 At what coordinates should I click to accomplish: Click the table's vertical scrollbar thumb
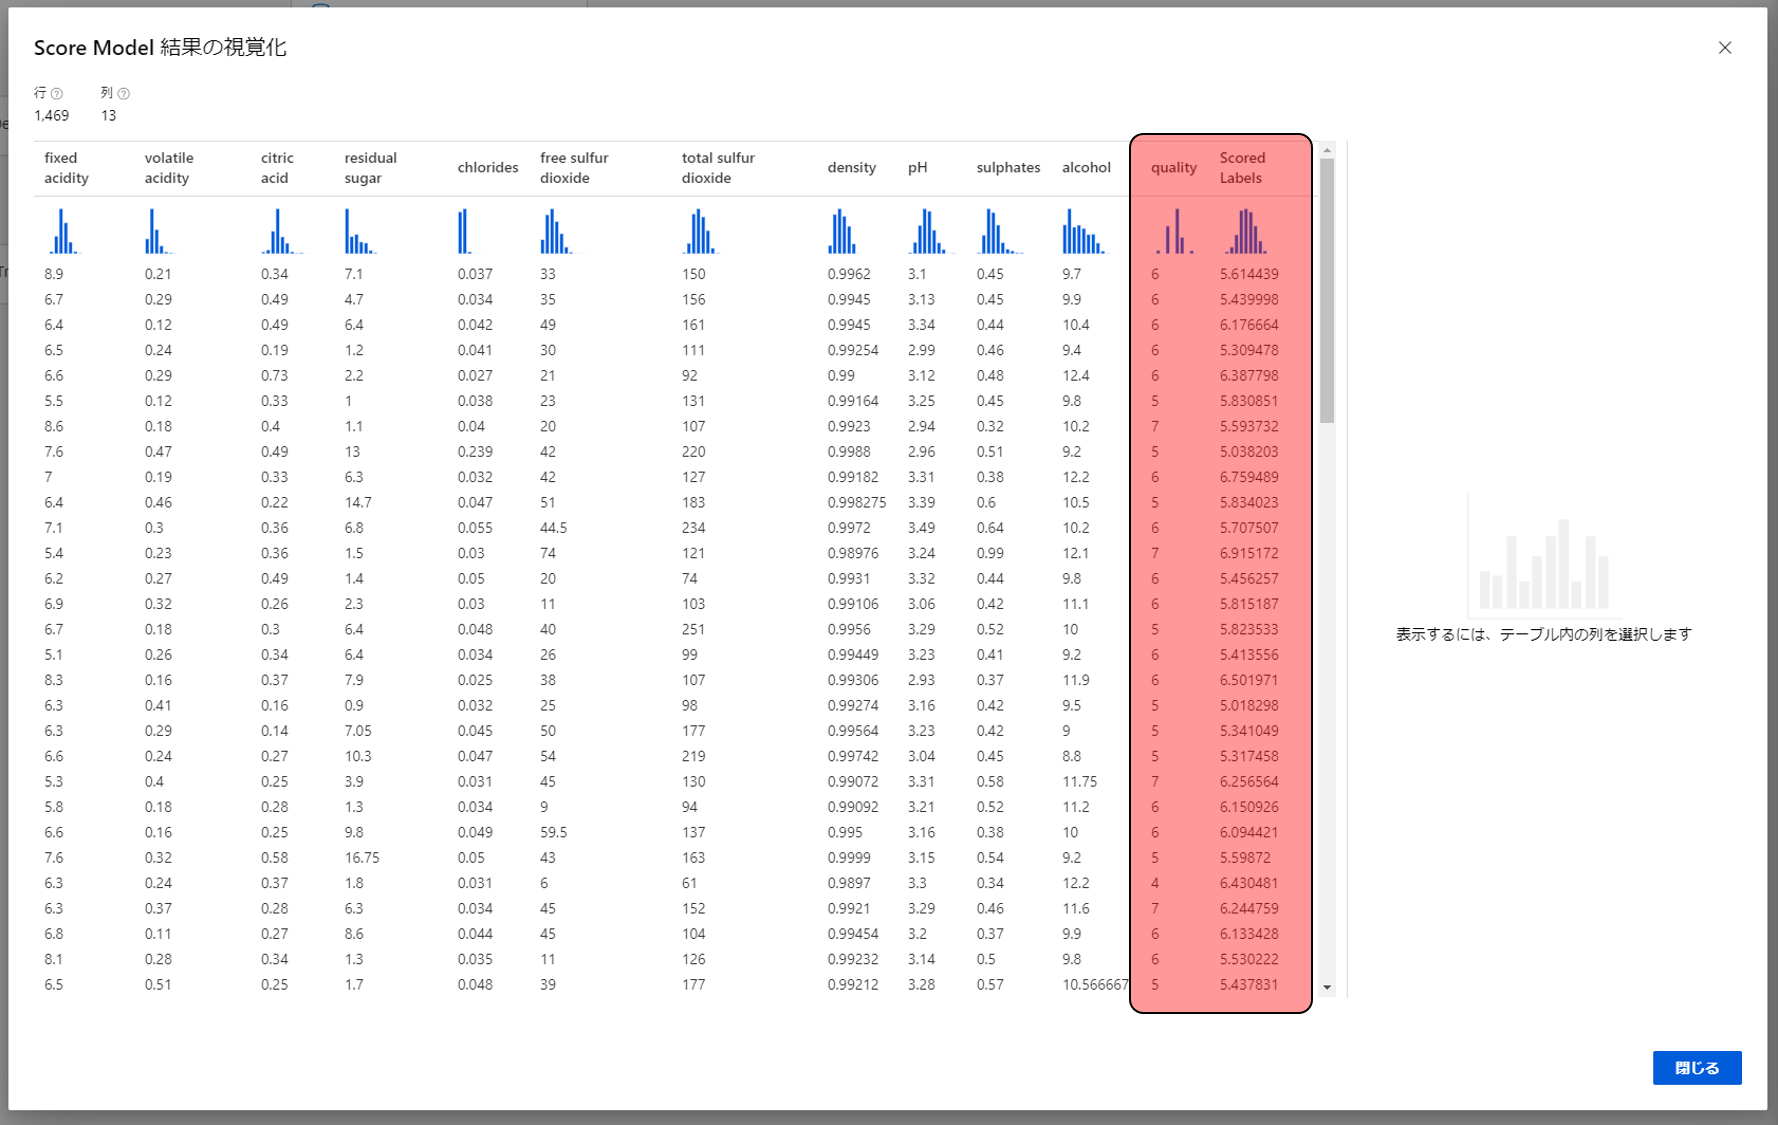pyautogui.click(x=1327, y=290)
